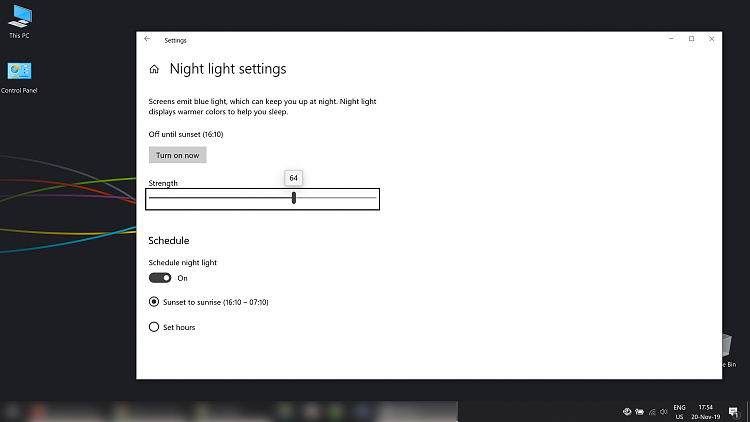Click the 'Off until sunset (16:10)' text
Image resolution: width=750 pixels, height=422 pixels.
[186, 134]
